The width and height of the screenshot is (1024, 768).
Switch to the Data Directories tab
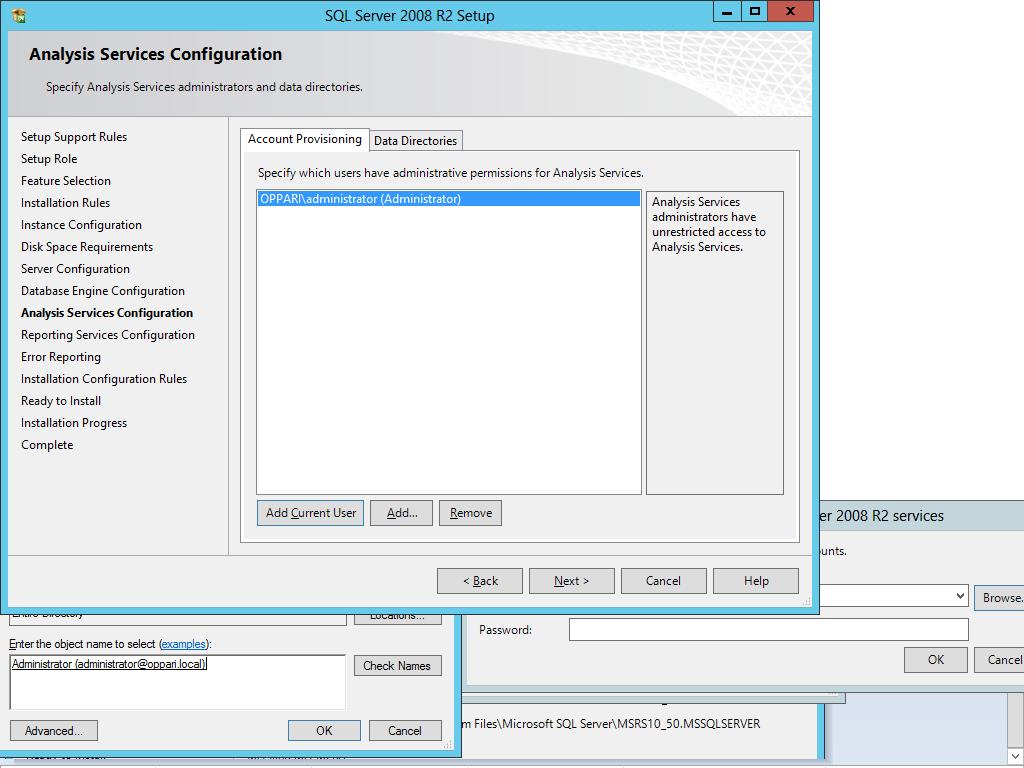pyautogui.click(x=415, y=141)
